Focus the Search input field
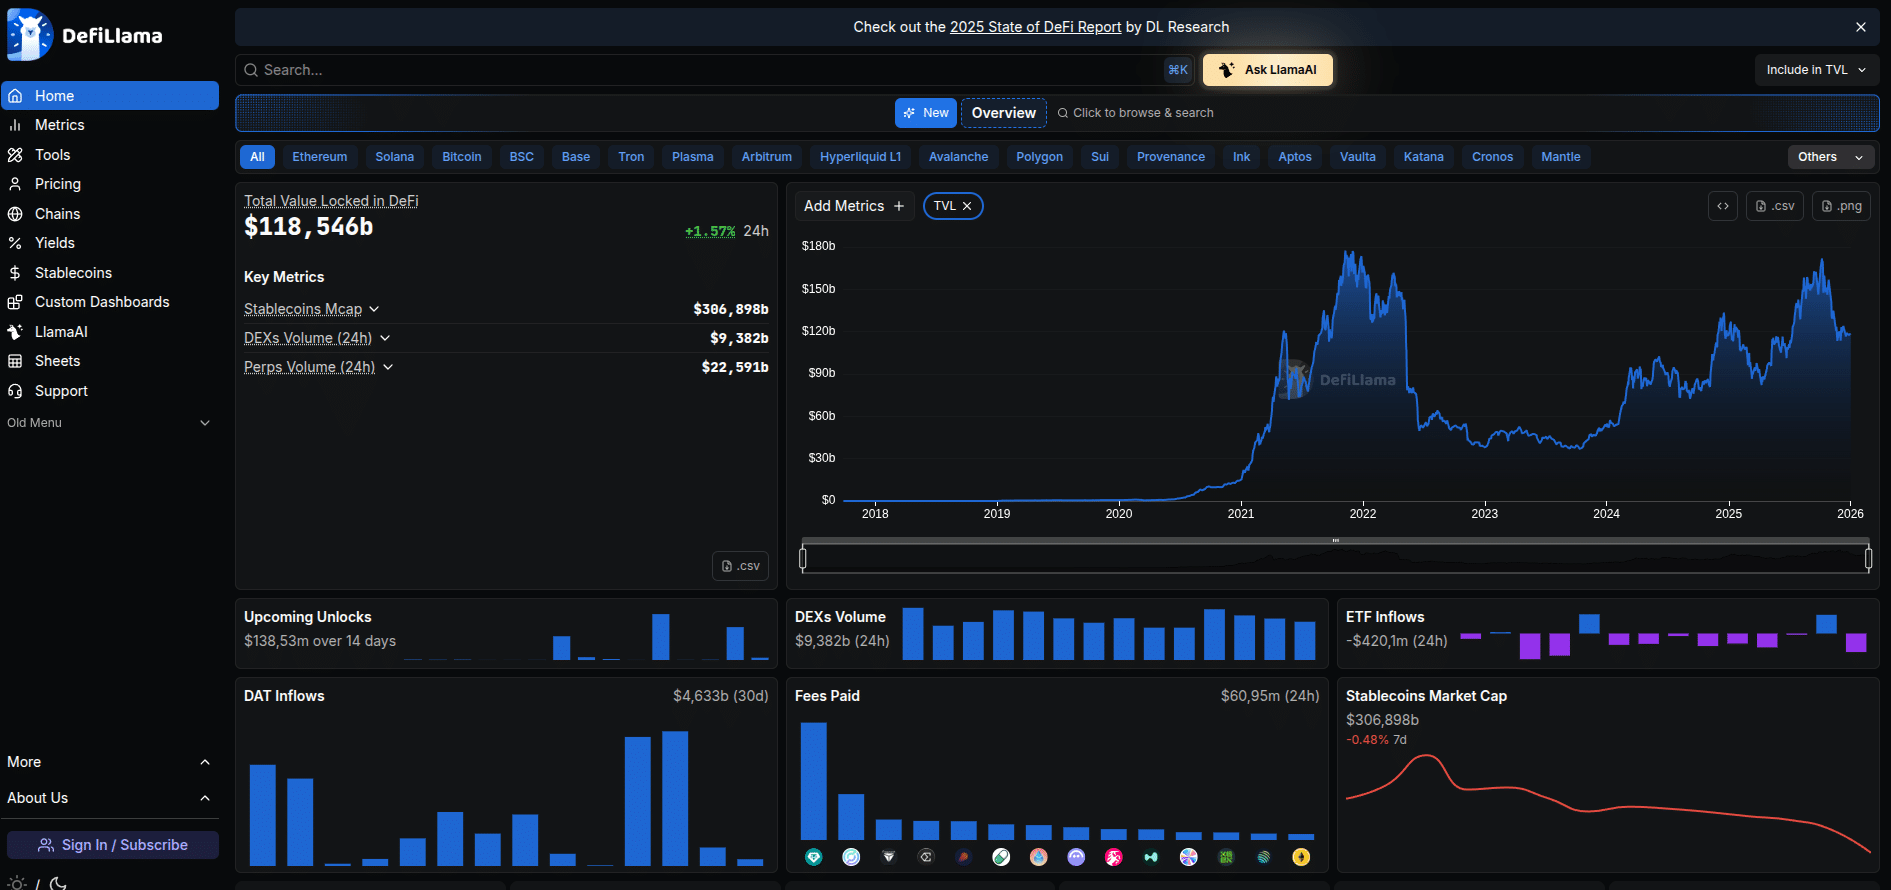 [700, 70]
